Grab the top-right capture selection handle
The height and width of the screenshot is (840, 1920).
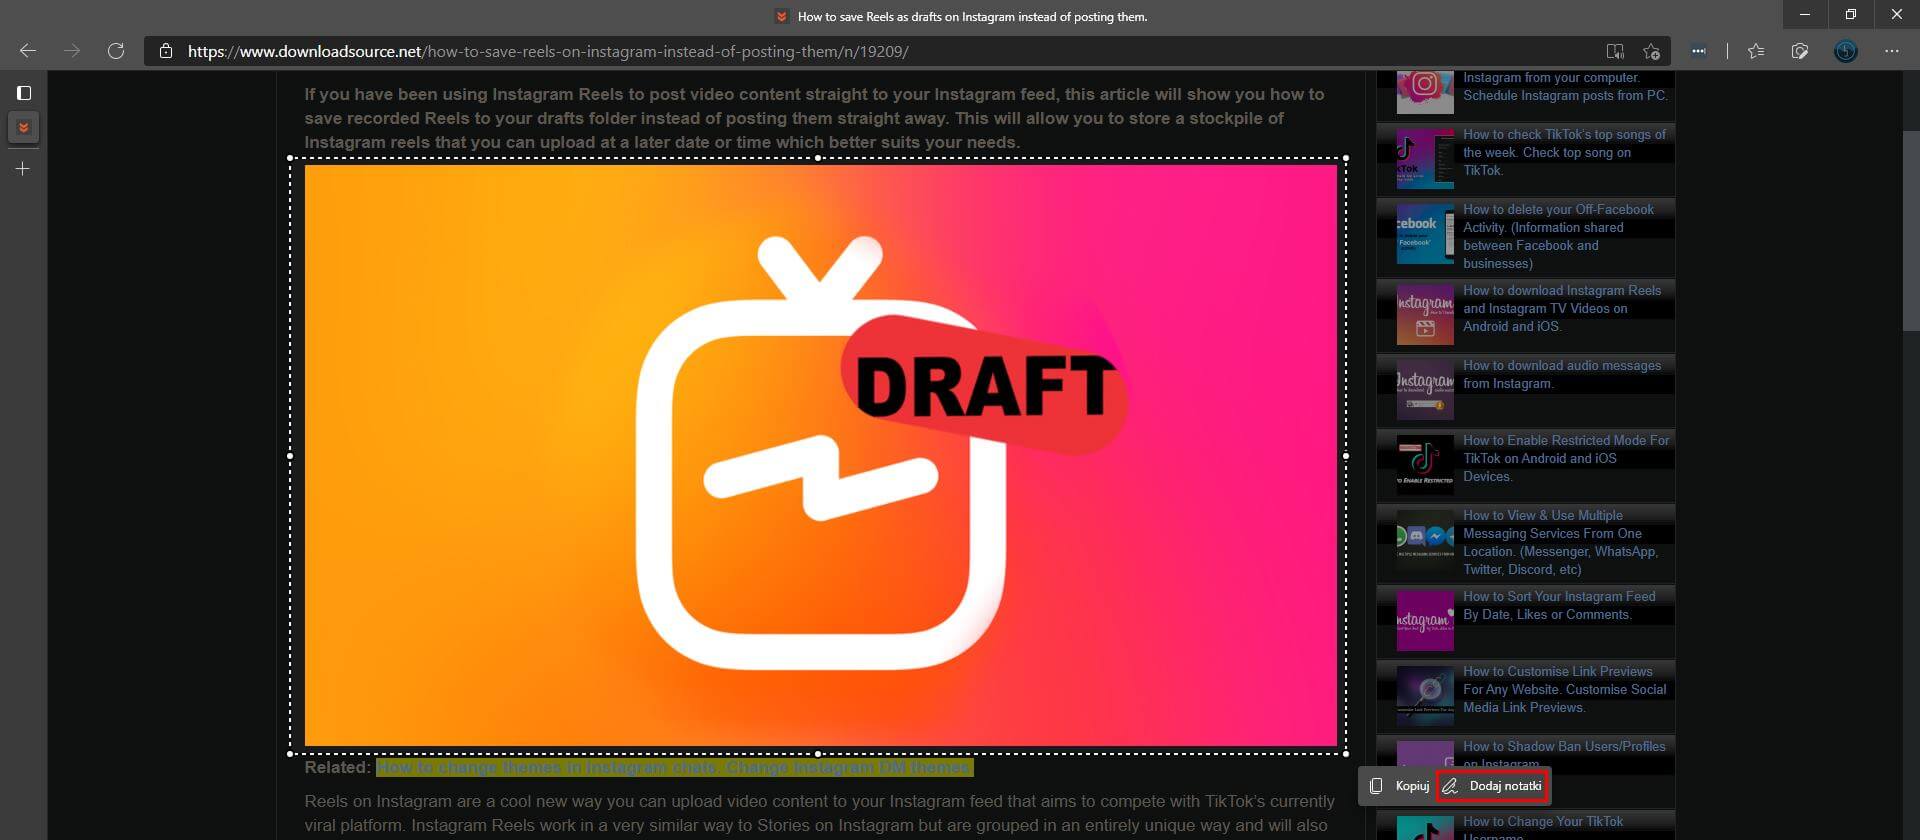[1346, 158]
